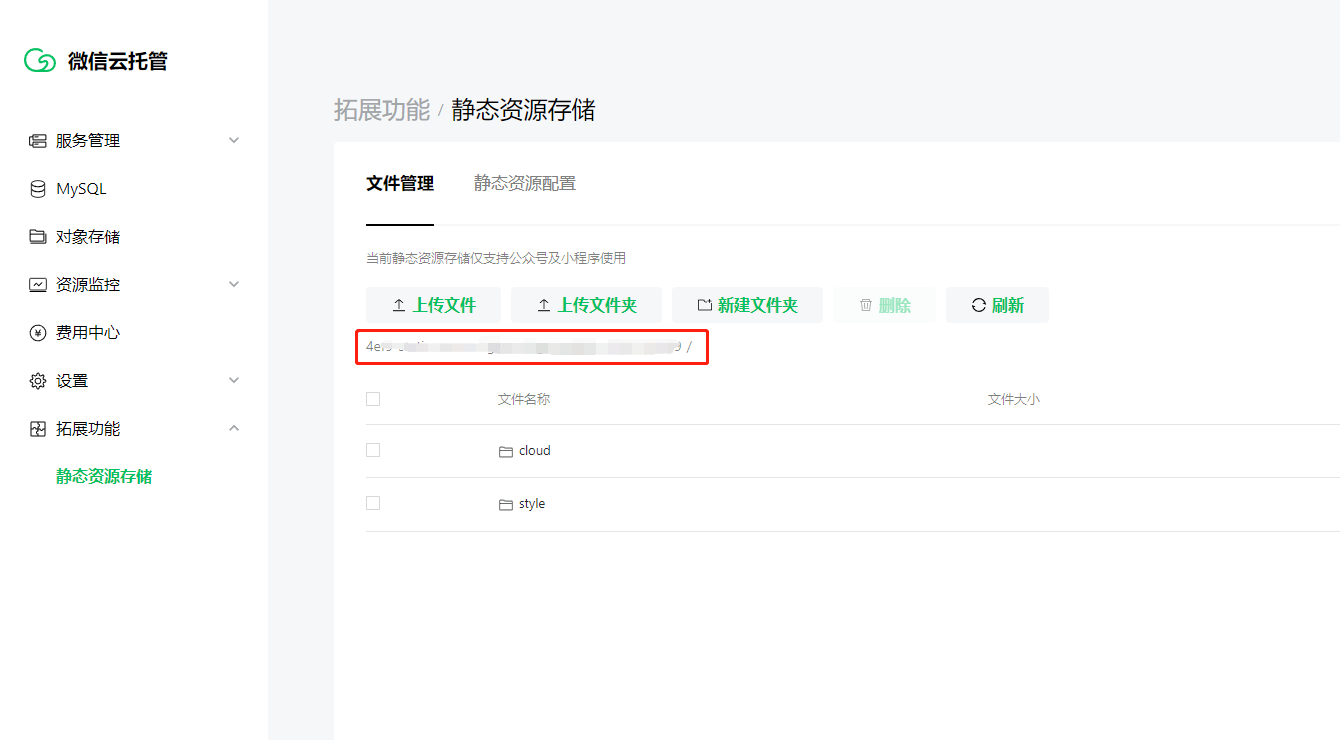This screenshot has height=740, width=1340.
Task: Click the 费用中心 yen icon
Action: click(x=38, y=333)
